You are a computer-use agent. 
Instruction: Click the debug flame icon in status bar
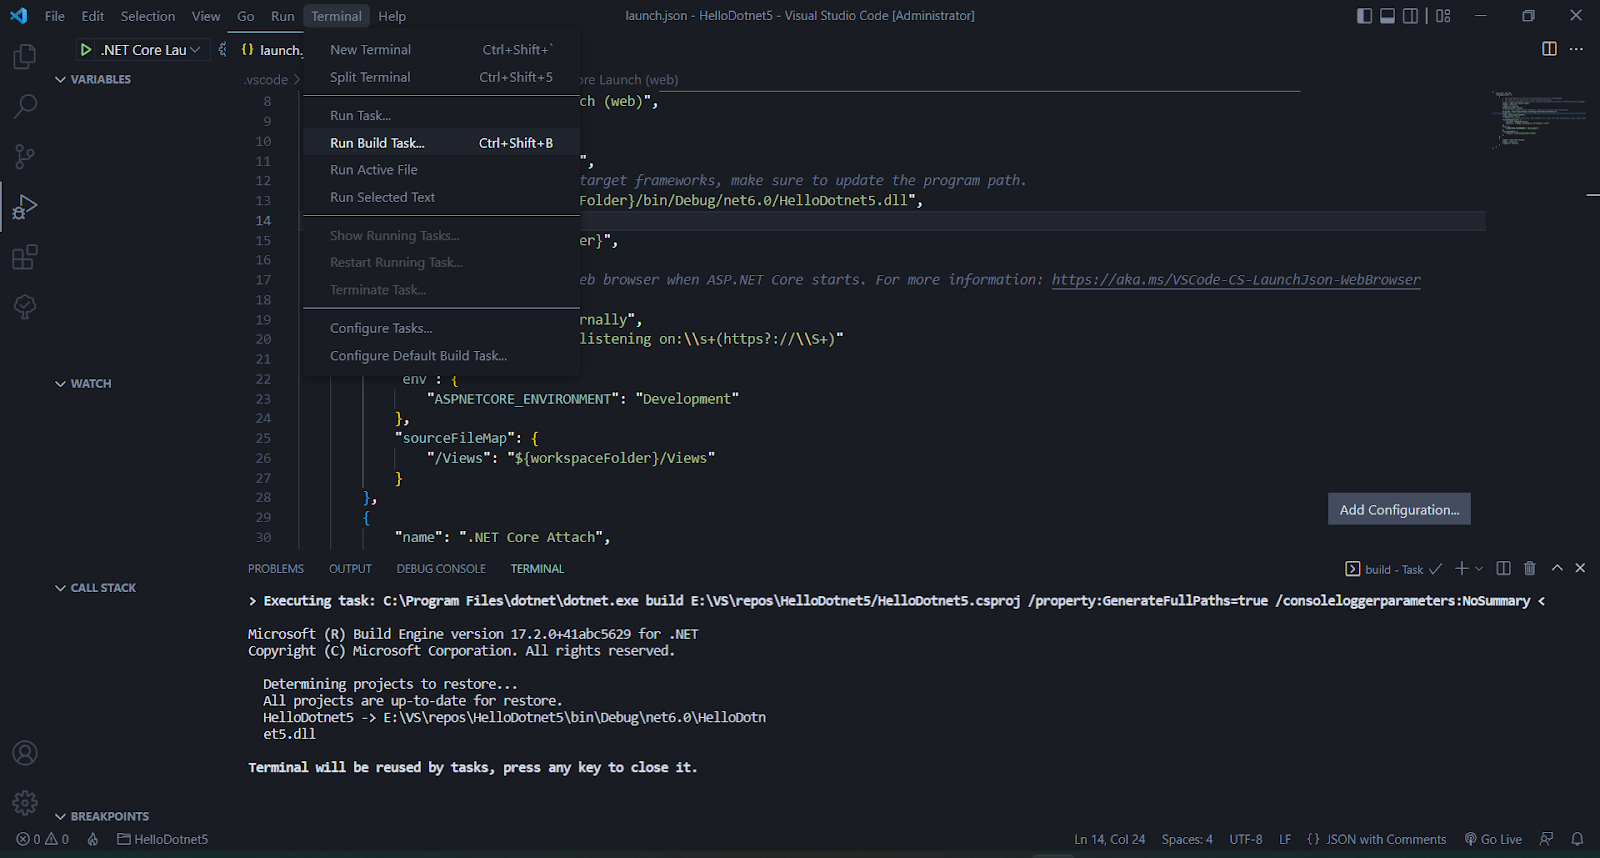[93, 839]
